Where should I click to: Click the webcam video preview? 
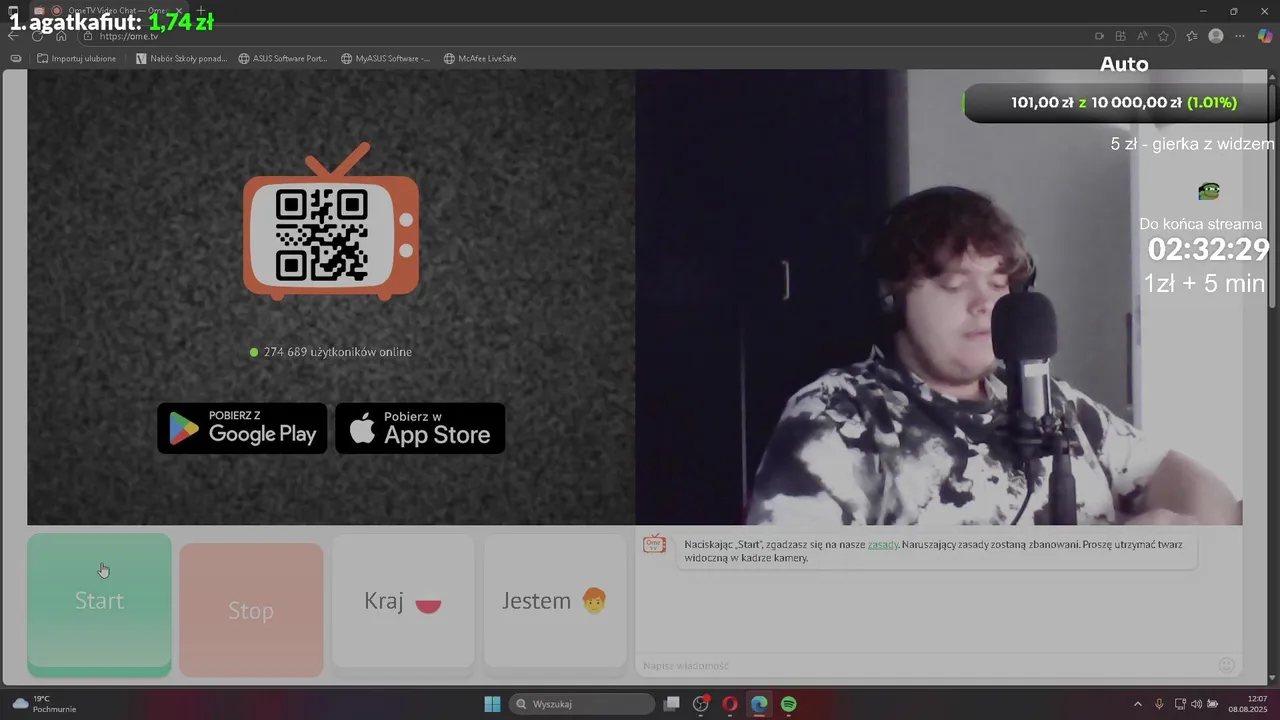click(938, 297)
